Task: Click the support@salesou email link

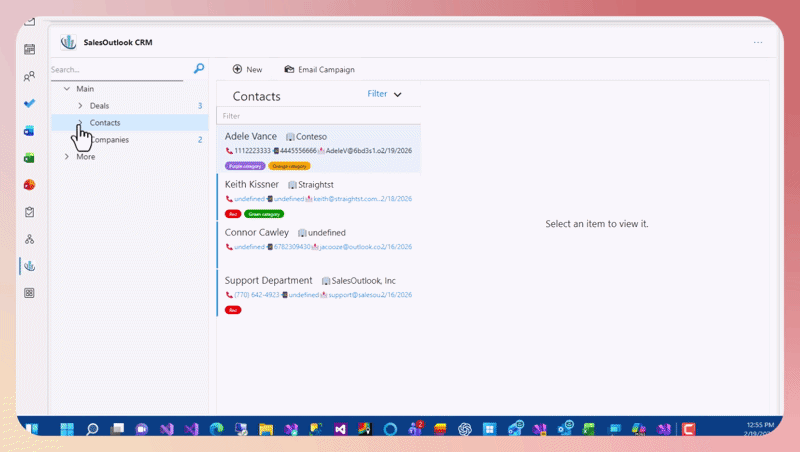Action: 354,295
